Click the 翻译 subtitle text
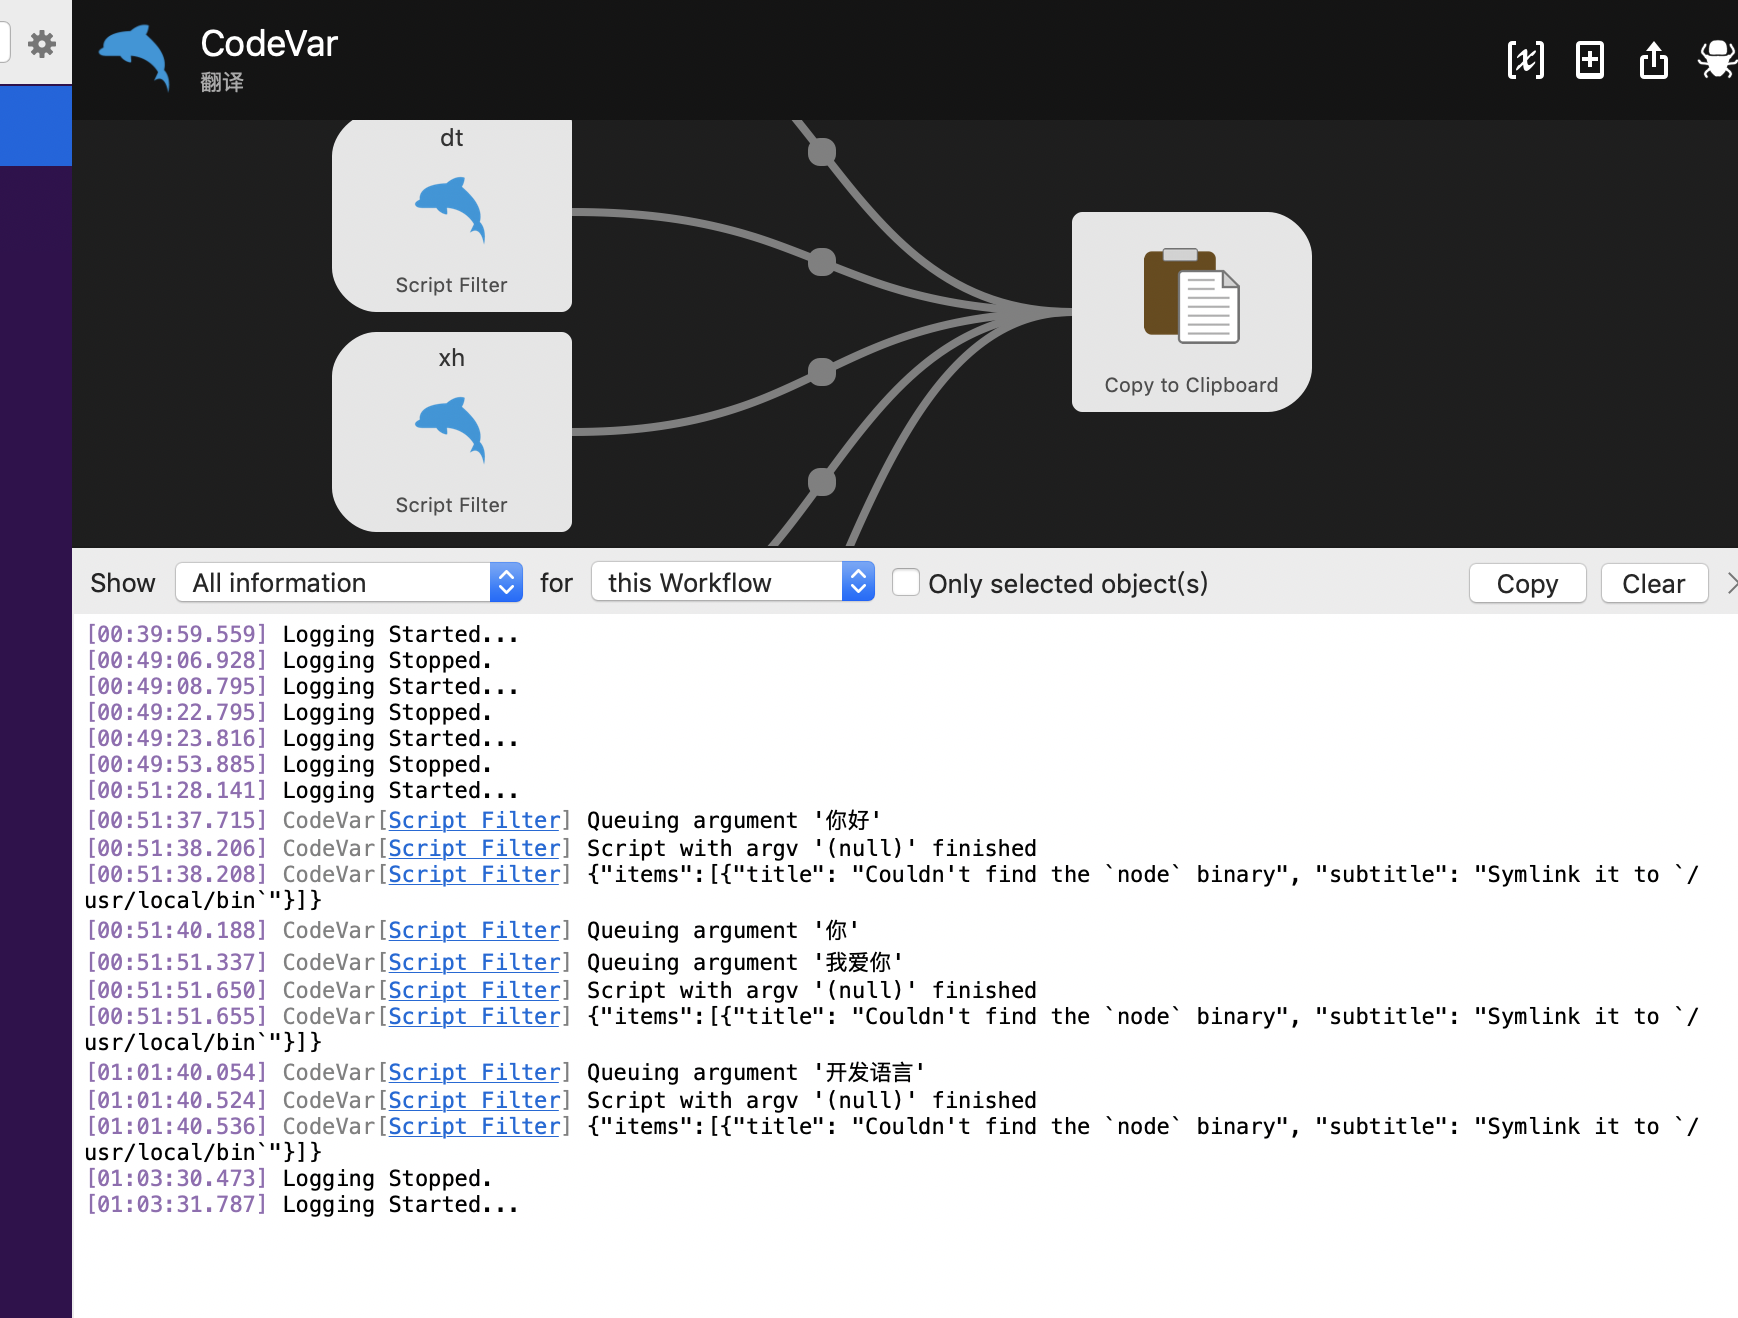This screenshot has width=1738, height=1318. [222, 82]
